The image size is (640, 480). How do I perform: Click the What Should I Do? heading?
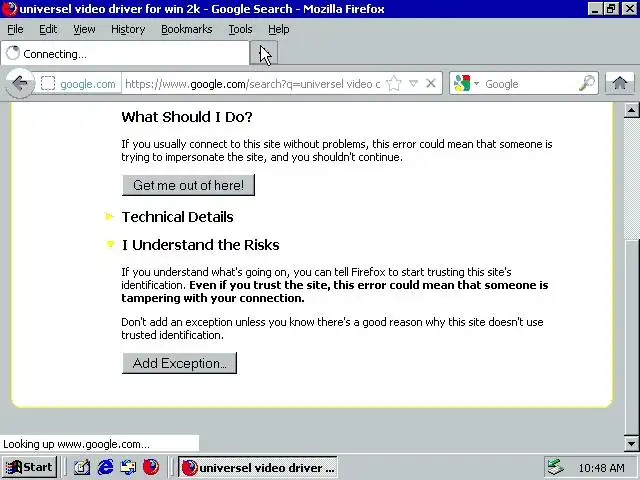pos(187,117)
